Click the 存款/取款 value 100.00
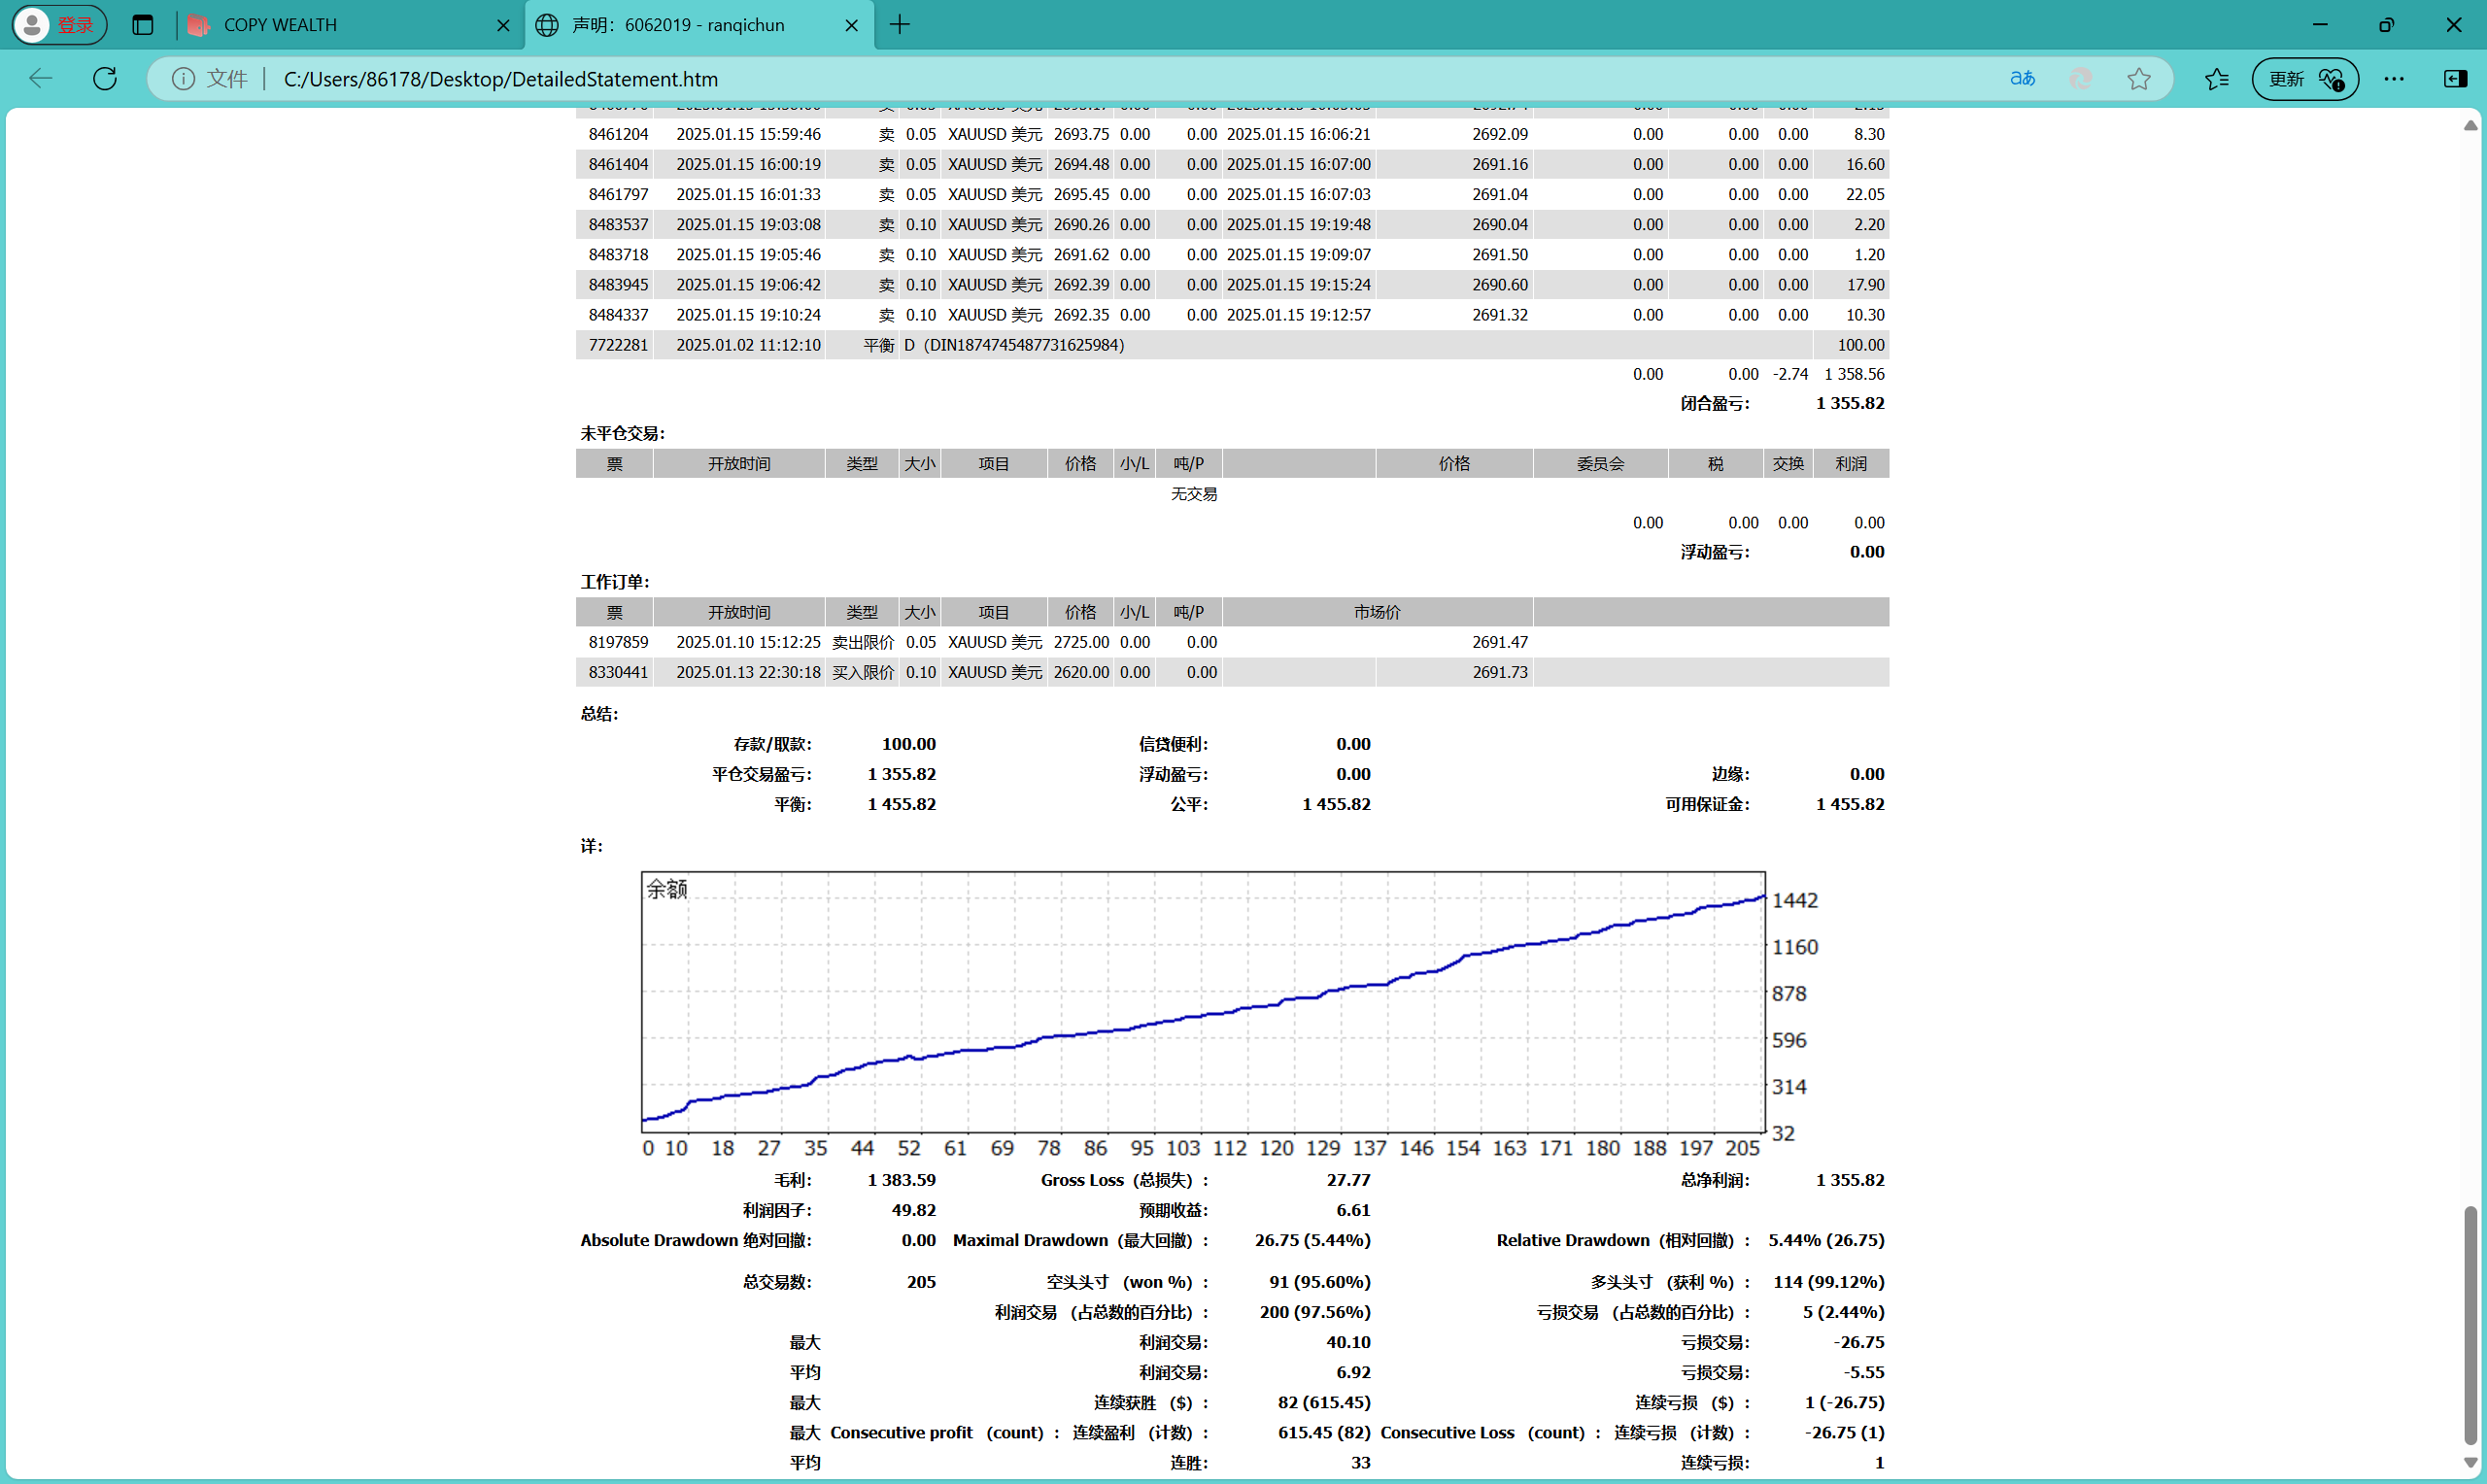Image resolution: width=2487 pixels, height=1484 pixels. 909,744
